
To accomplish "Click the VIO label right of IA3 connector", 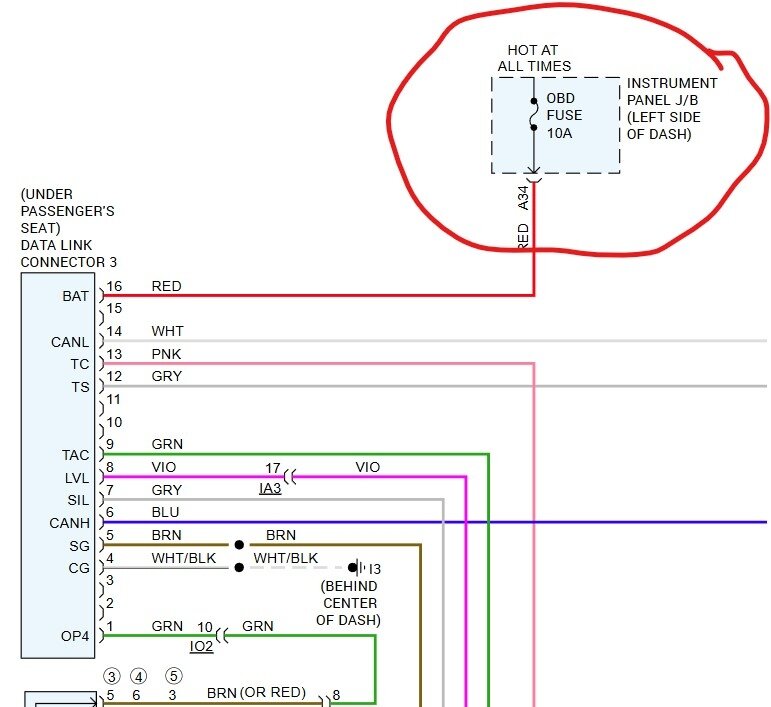I will [x=368, y=467].
